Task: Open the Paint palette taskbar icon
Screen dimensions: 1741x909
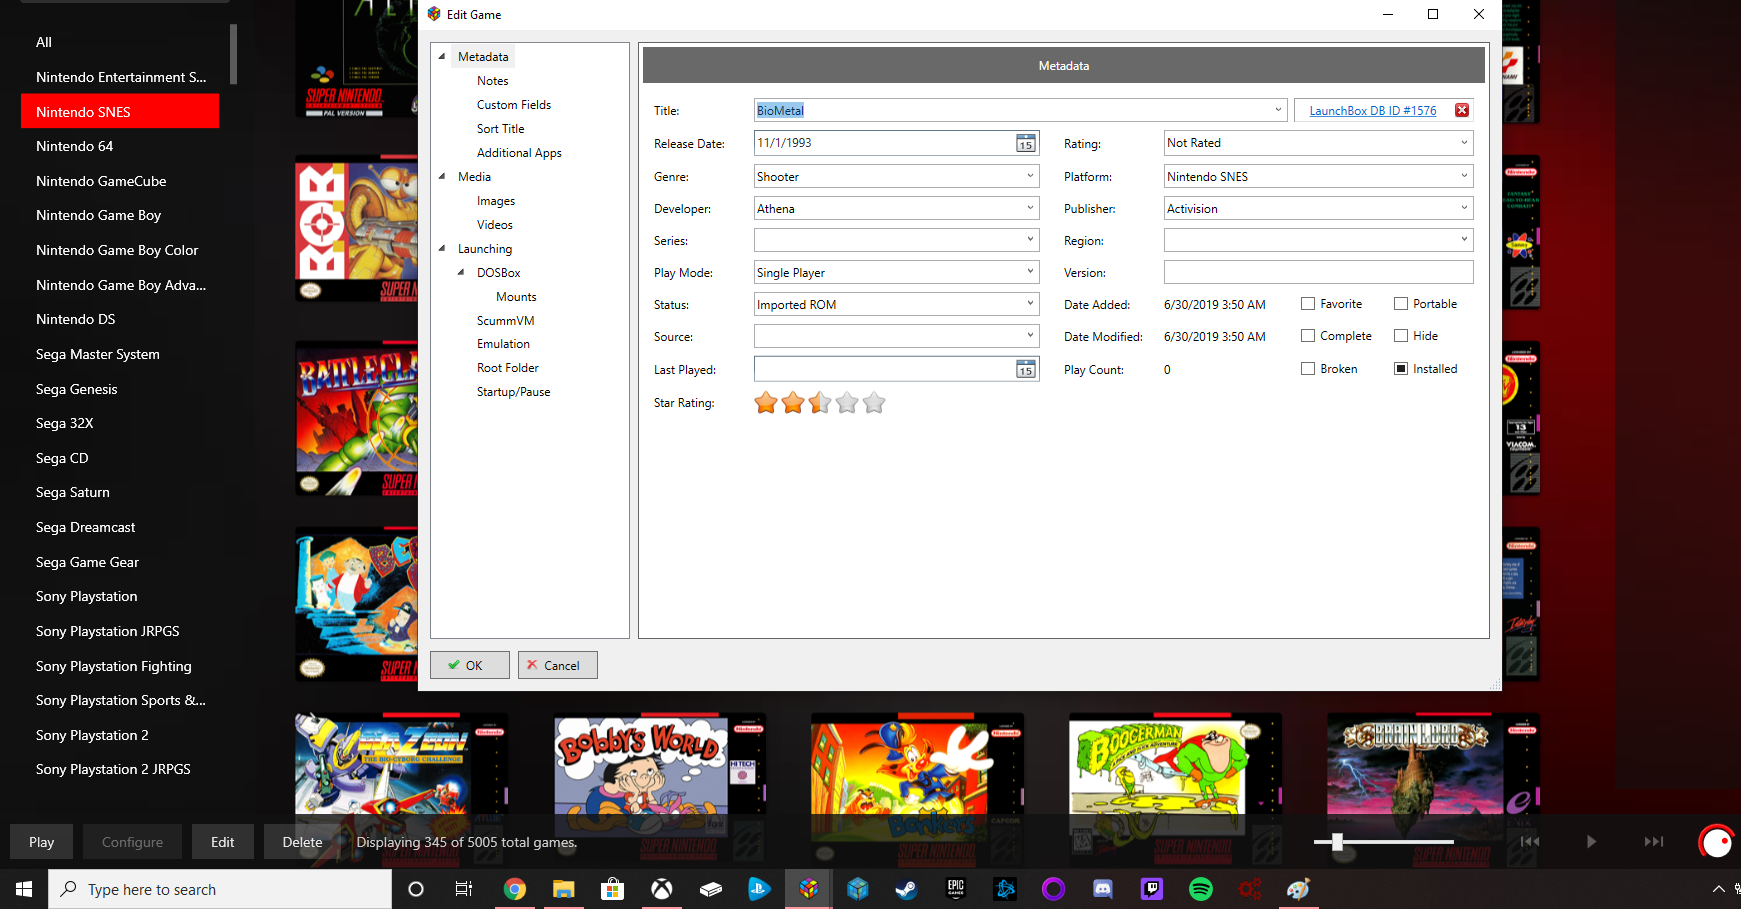Action: tap(1298, 889)
